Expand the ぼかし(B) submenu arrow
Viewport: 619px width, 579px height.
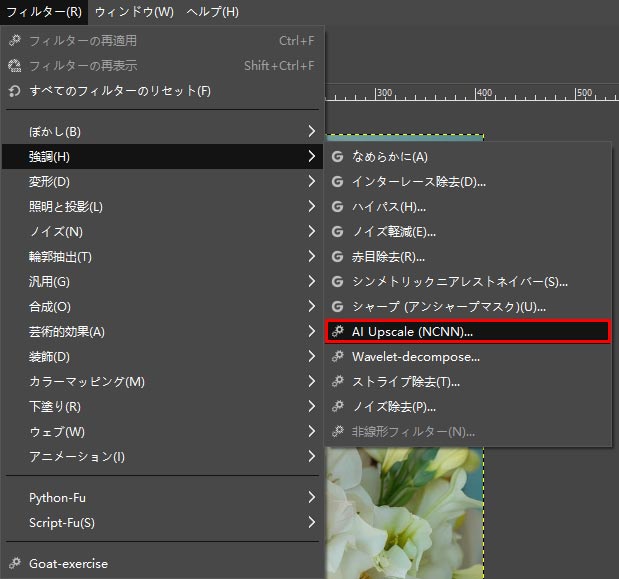312,132
